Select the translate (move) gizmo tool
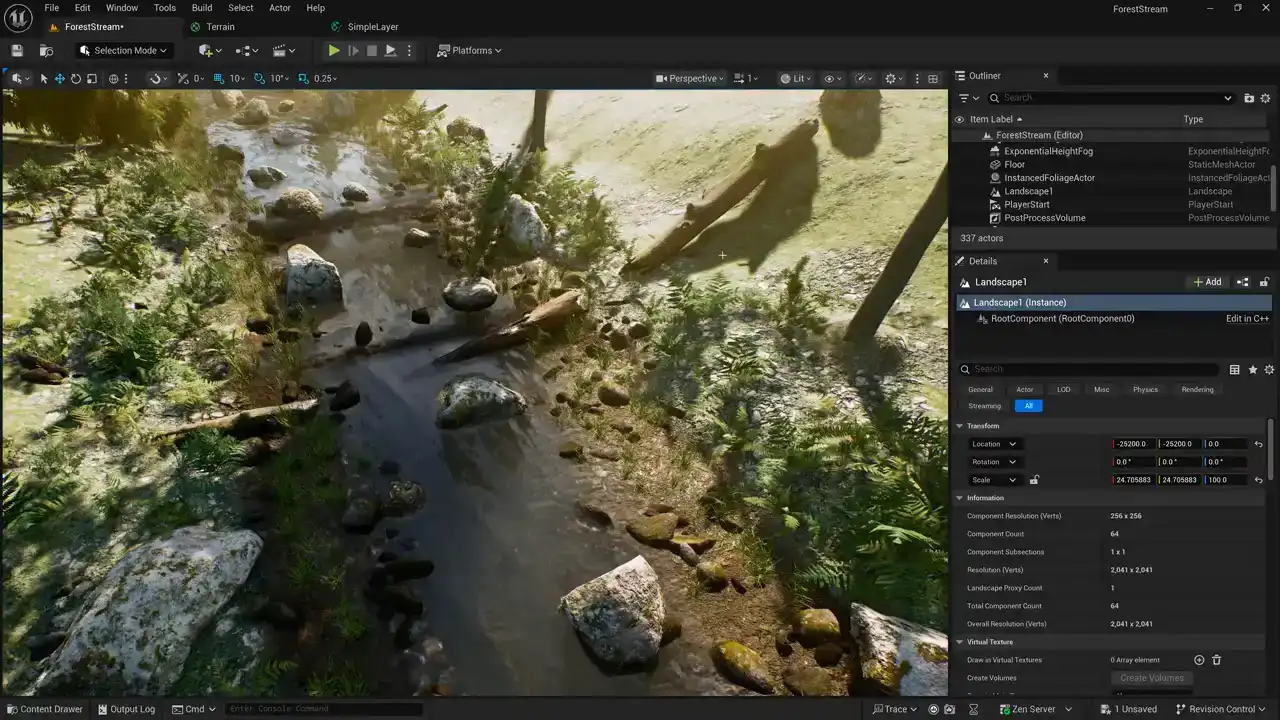Viewport: 1280px width, 720px height. [59, 78]
